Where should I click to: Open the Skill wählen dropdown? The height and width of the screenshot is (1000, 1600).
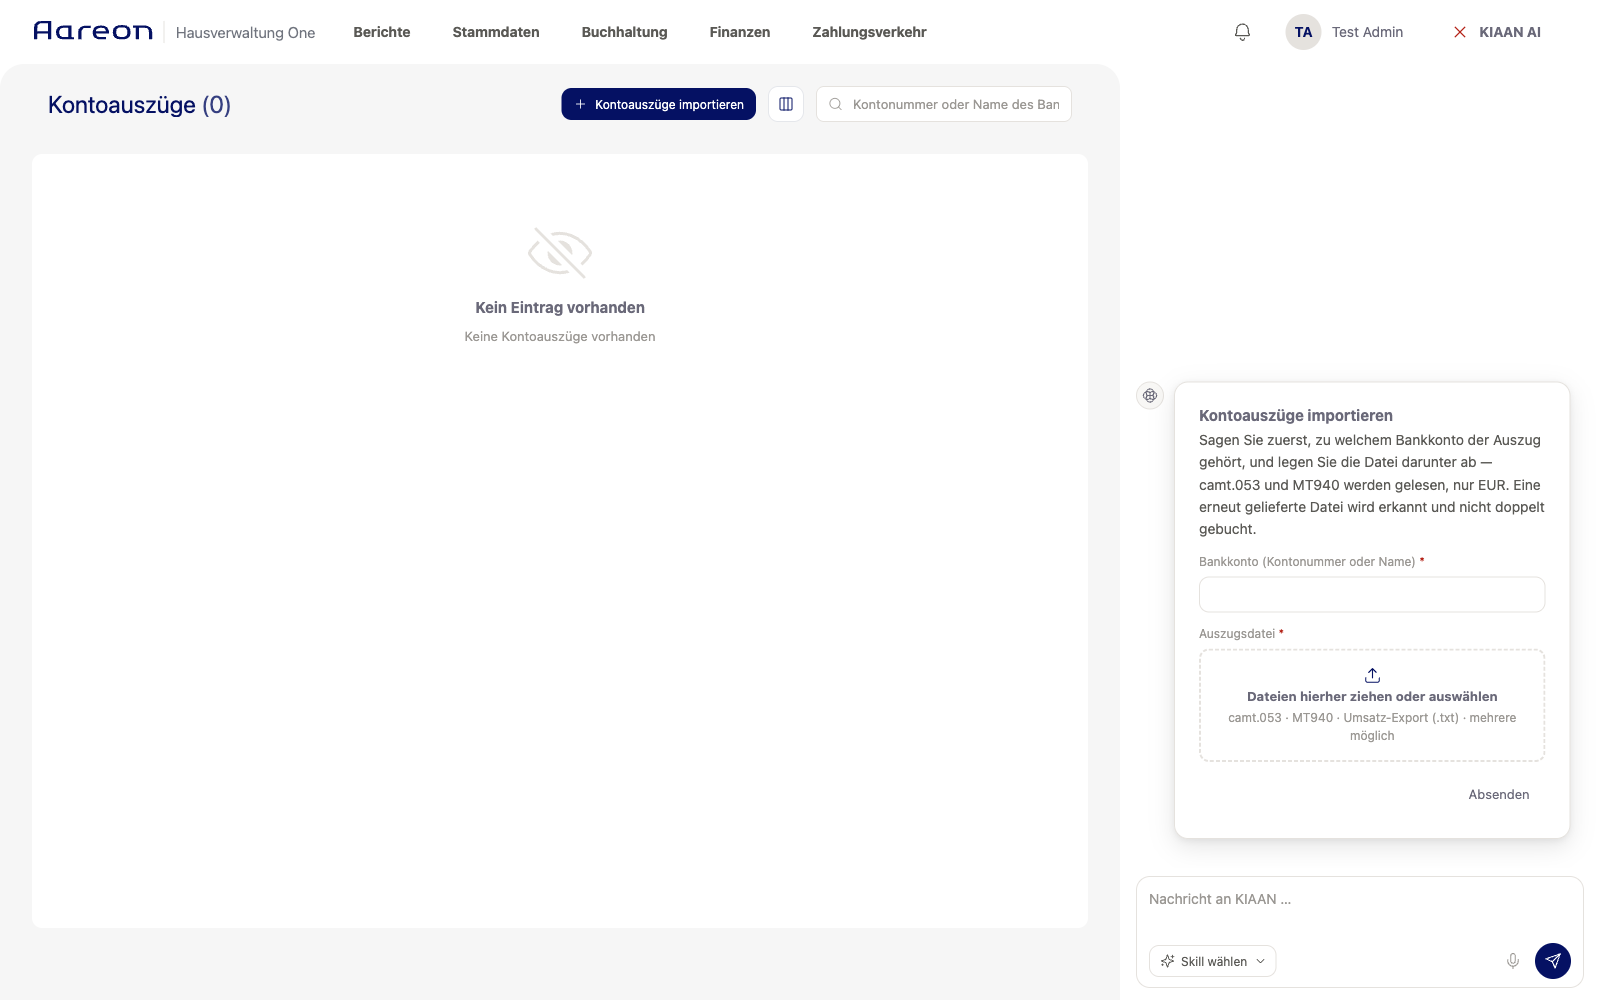pos(1212,961)
